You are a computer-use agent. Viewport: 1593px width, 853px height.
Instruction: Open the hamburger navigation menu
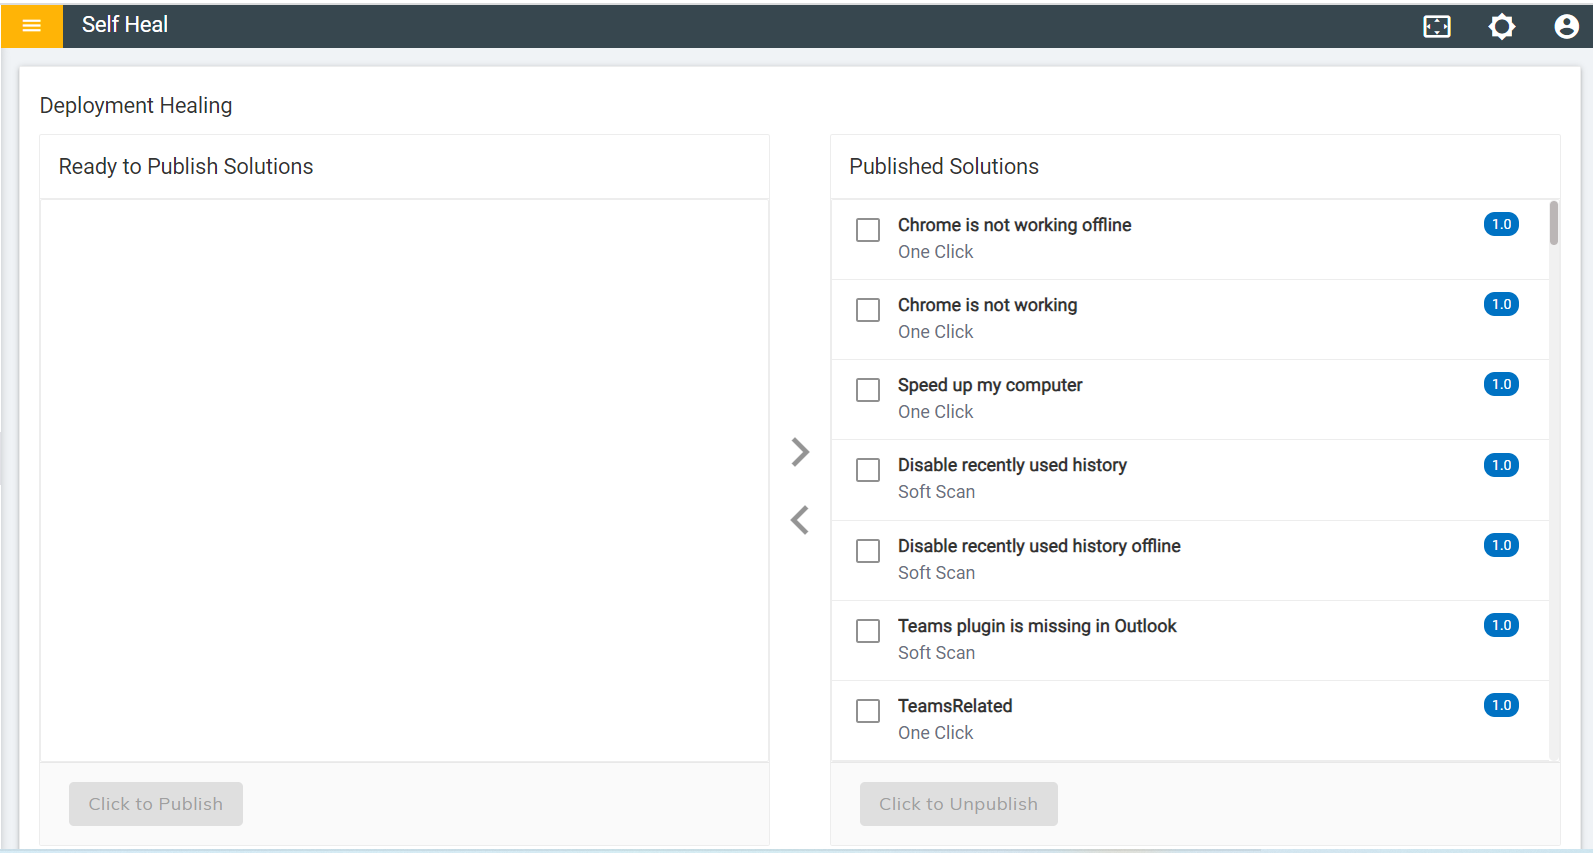pyautogui.click(x=31, y=26)
